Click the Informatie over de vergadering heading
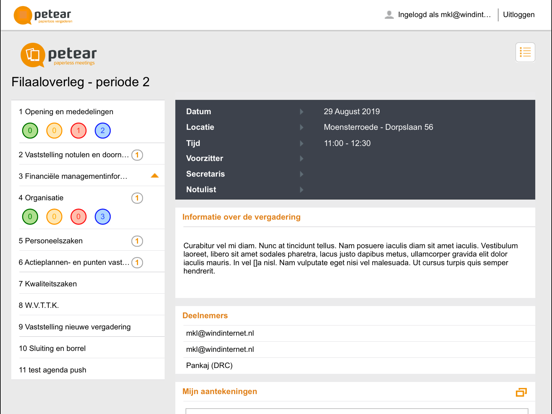This screenshot has height=414, width=552. point(242,217)
